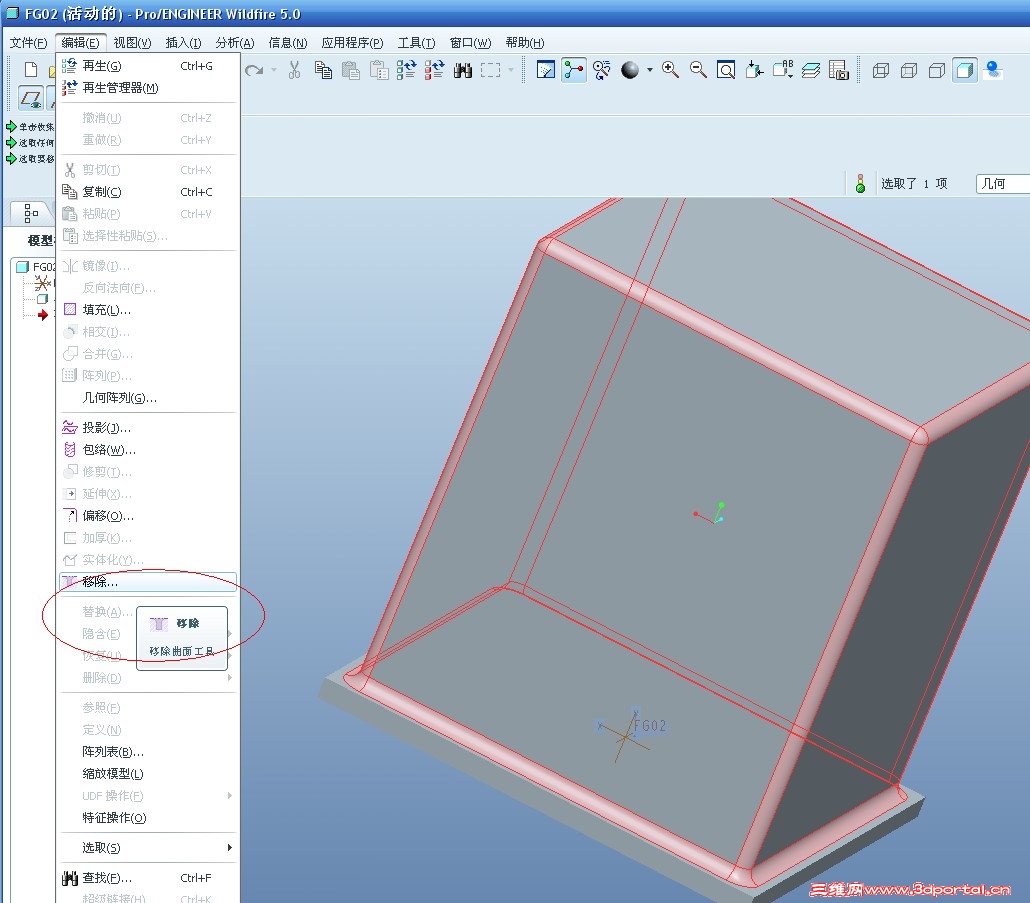Open the 几何 selection filter dropdown
1030x903 pixels.
pos(1002,183)
